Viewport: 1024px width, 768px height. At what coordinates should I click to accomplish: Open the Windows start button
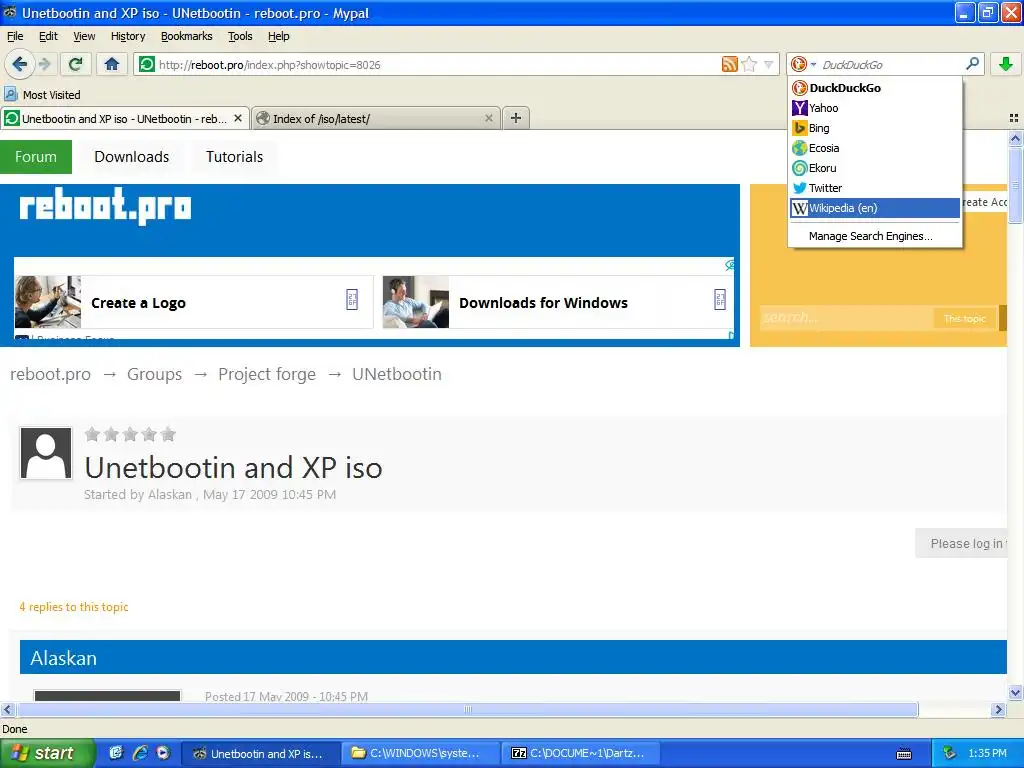47,753
